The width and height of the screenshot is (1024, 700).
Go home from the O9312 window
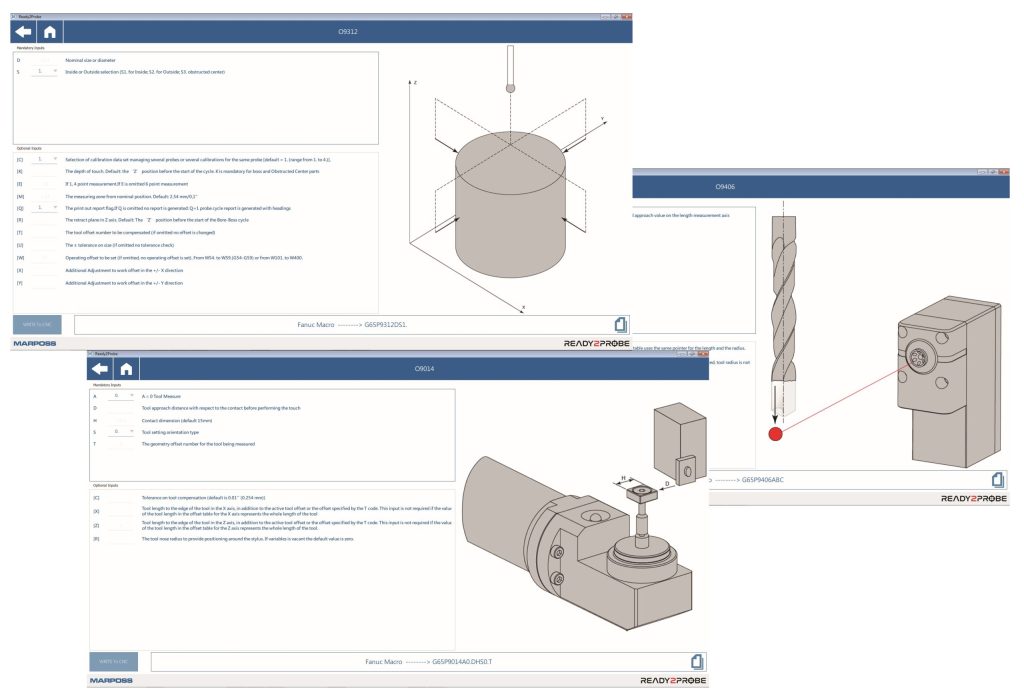tap(49, 32)
